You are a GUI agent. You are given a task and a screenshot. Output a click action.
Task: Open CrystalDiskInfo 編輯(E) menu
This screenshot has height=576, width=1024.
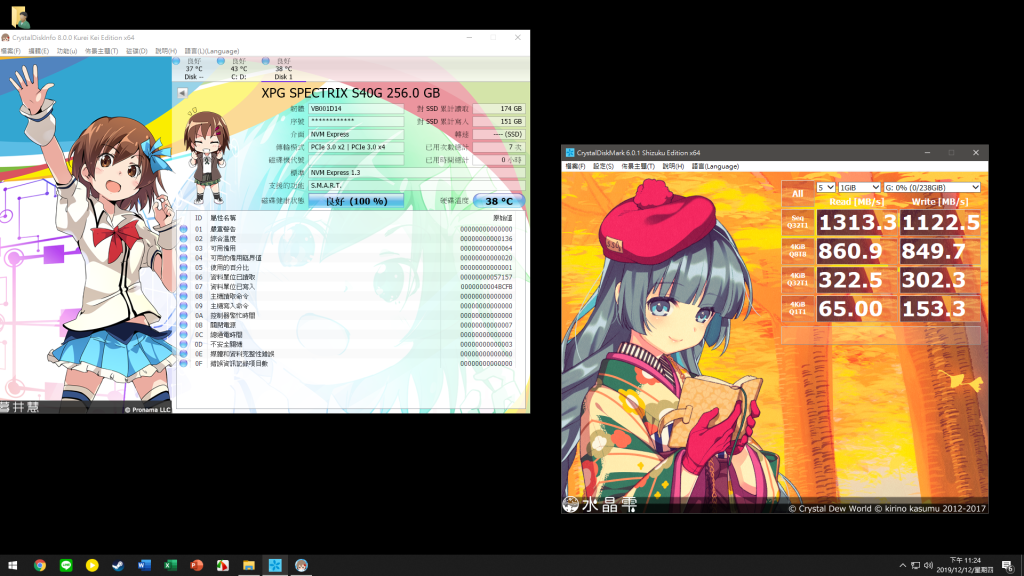(38, 51)
